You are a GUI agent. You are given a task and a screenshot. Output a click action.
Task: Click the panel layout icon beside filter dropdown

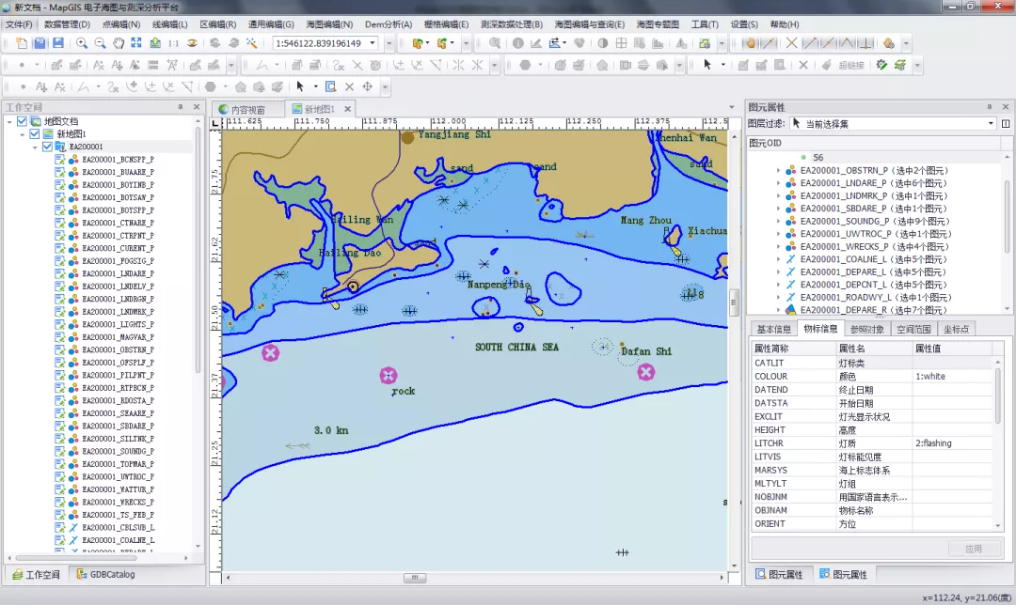pyautogui.click(x=1006, y=124)
